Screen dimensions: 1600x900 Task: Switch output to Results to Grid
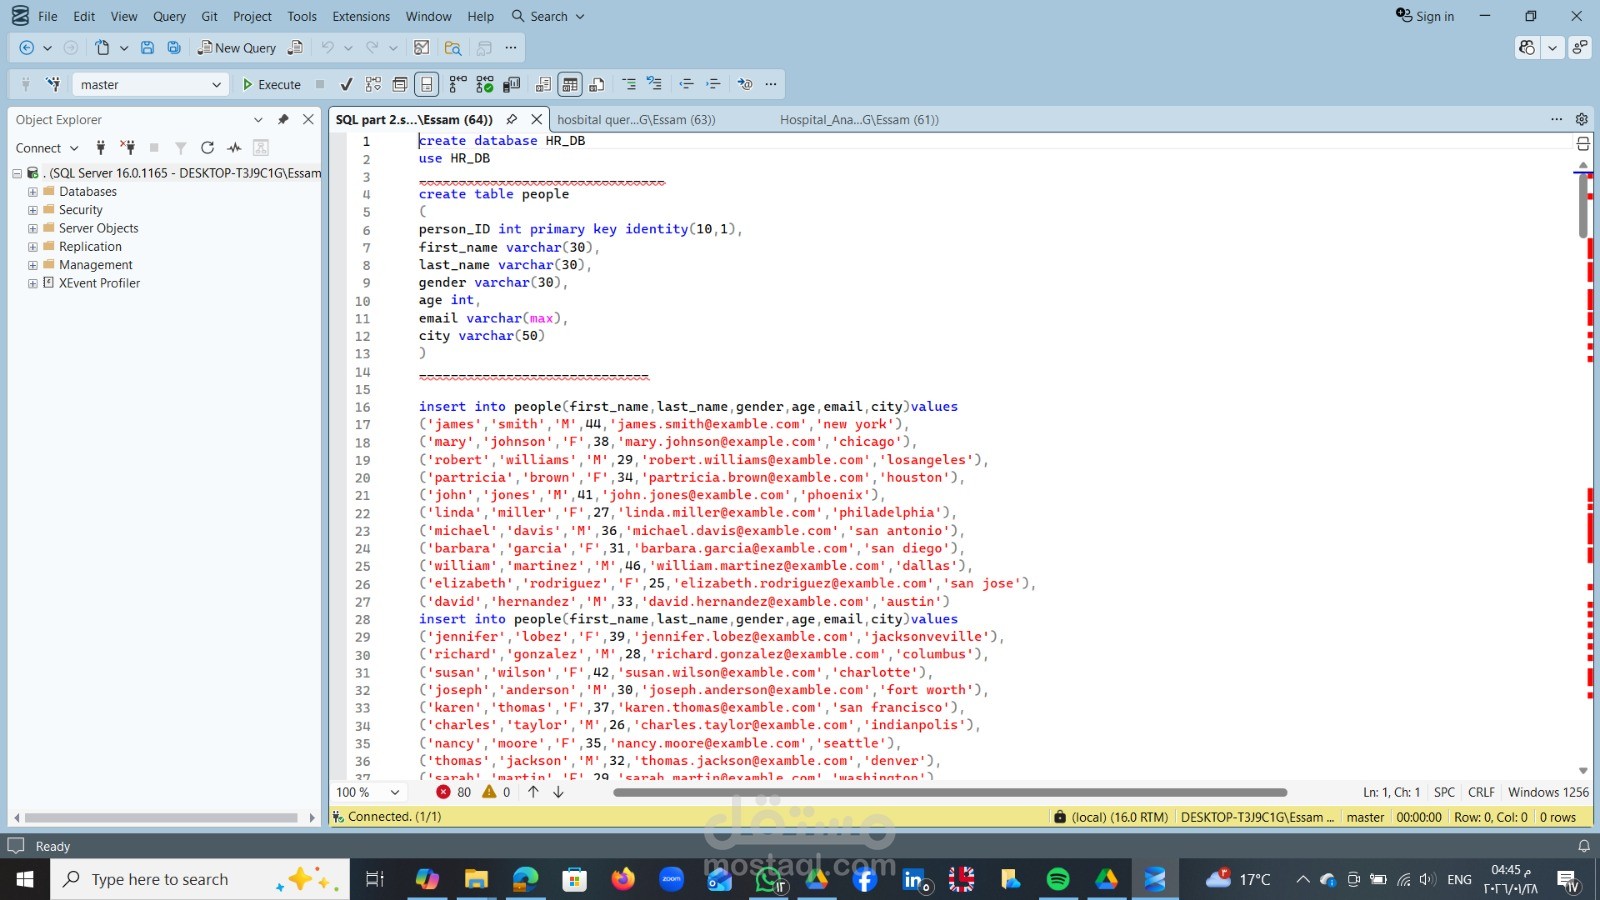(570, 85)
